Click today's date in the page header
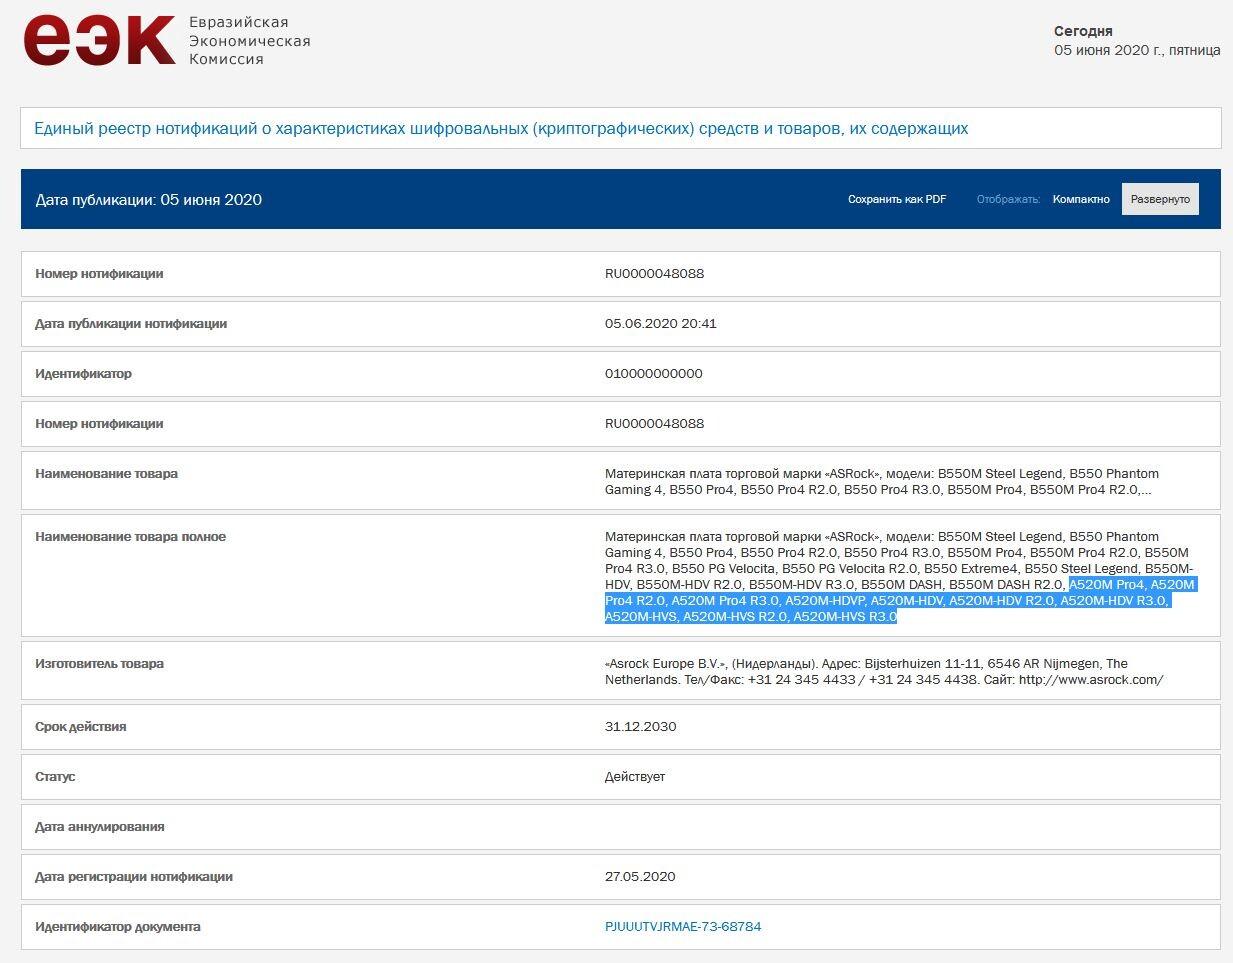Image resolution: width=1233 pixels, height=963 pixels. tap(1136, 50)
